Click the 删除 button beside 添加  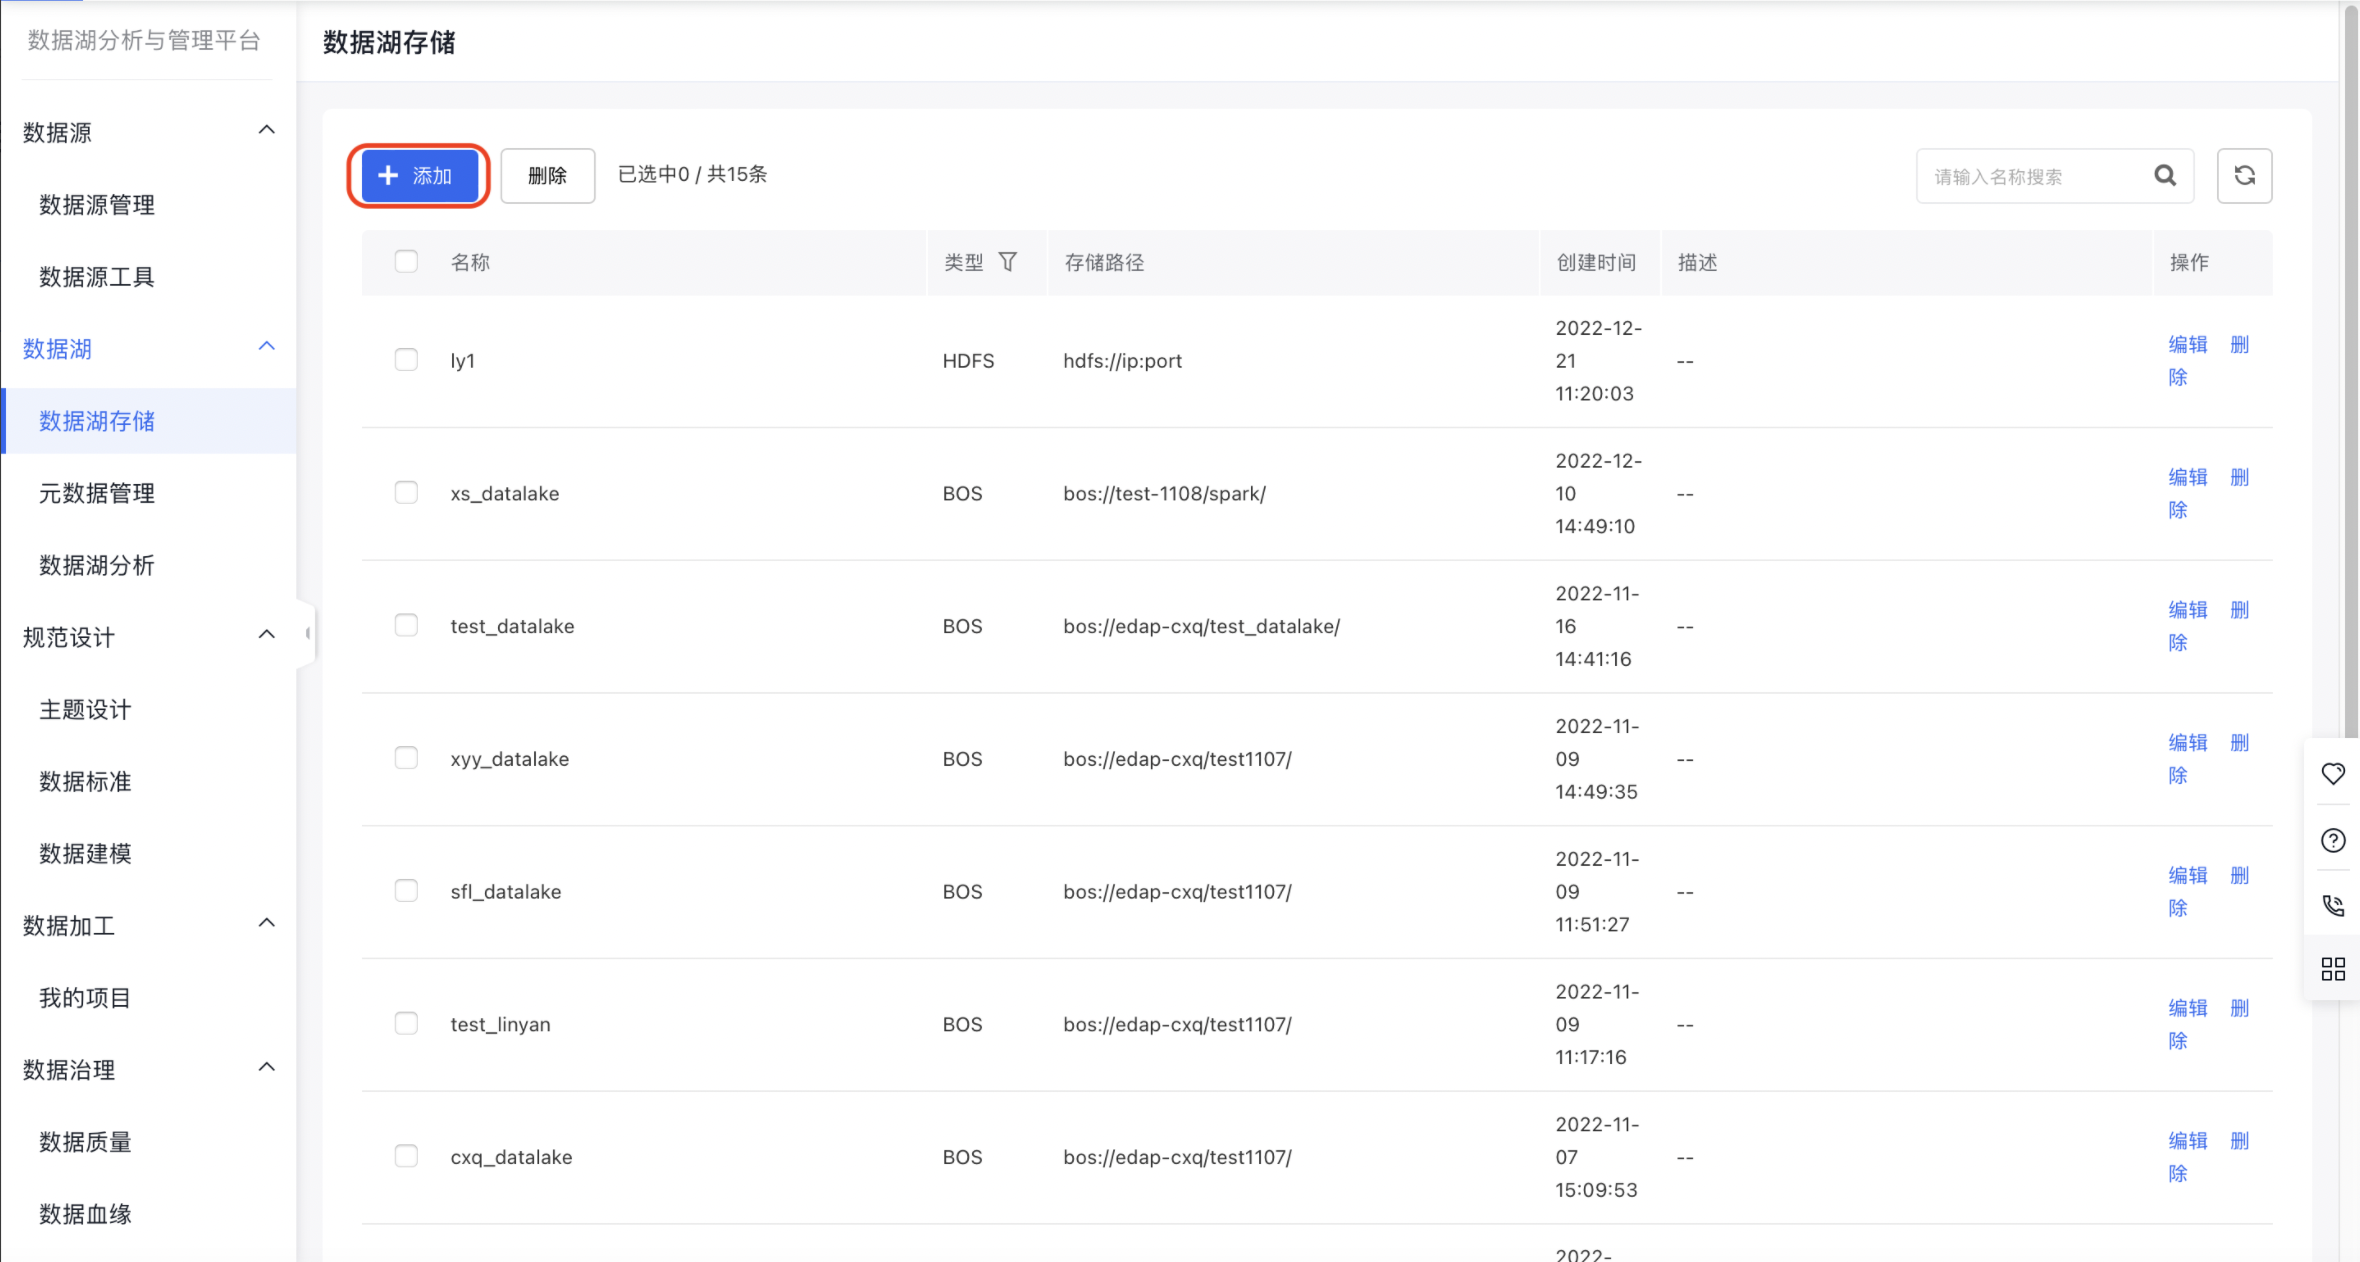click(x=547, y=176)
